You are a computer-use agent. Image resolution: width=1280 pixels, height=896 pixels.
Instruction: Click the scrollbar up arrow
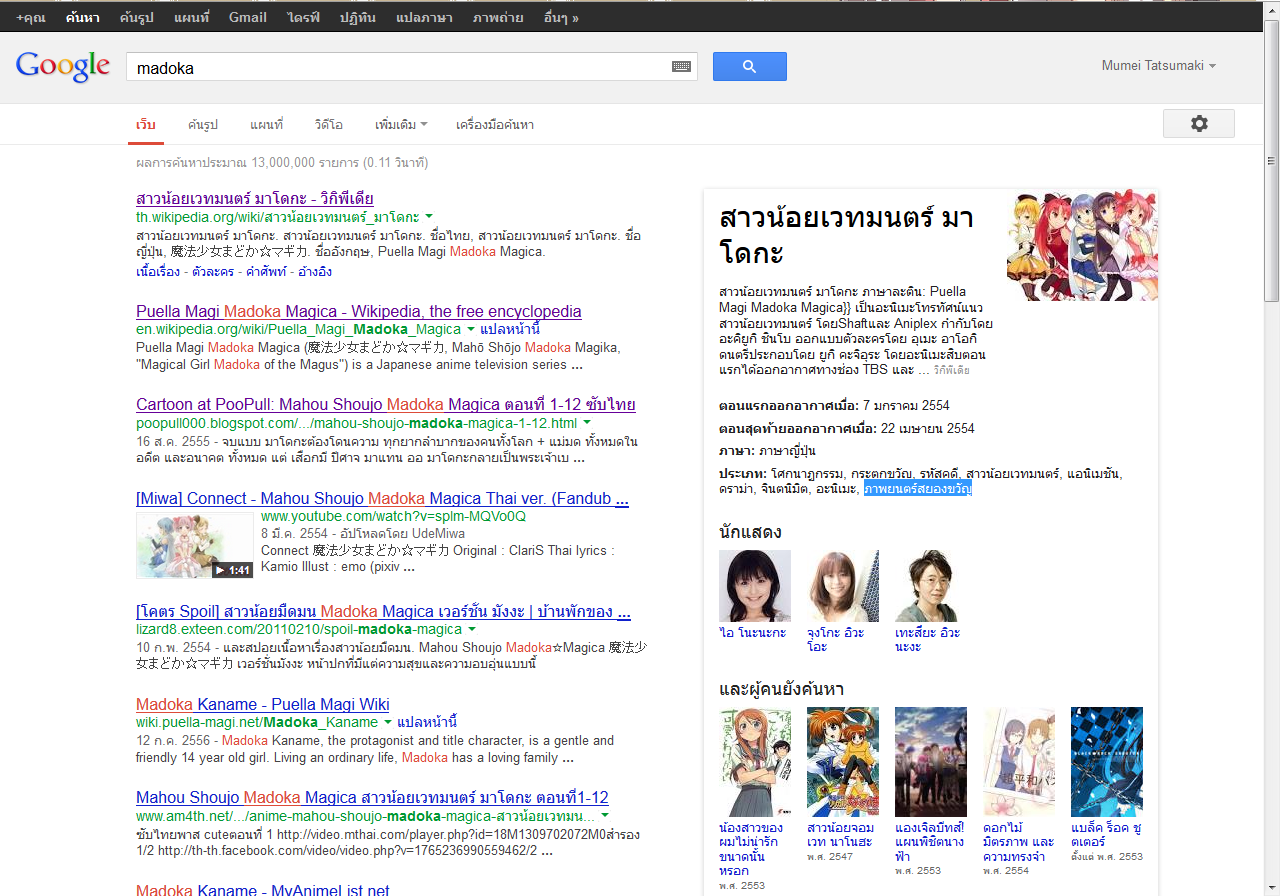(1271, 9)
